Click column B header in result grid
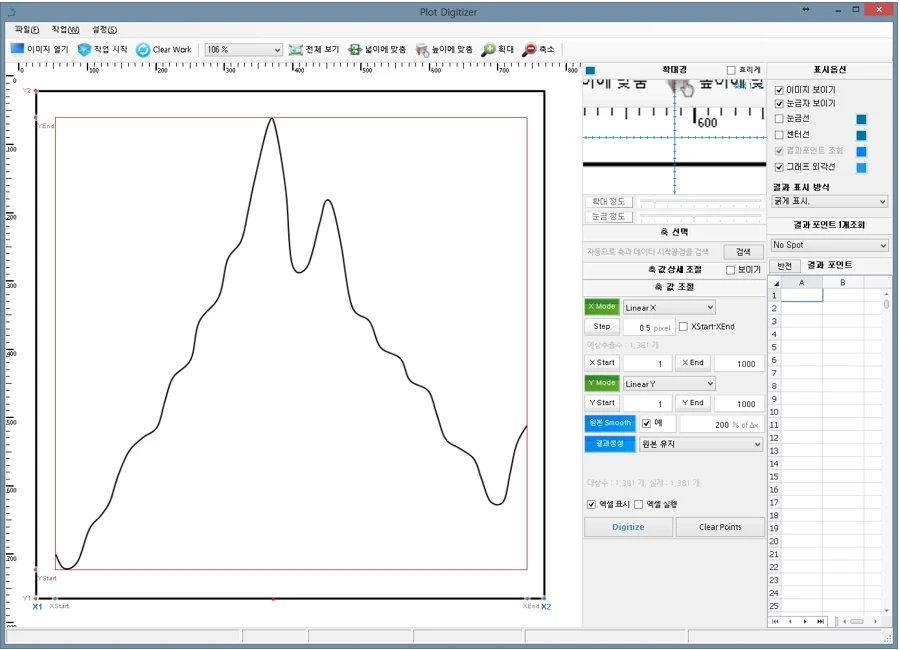Screen dimensions: 900x650 coord(843,283)
